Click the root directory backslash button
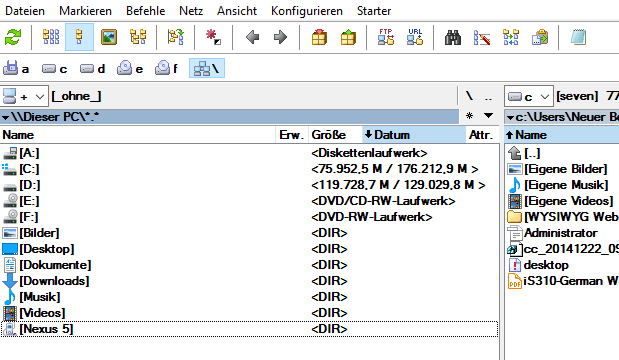 (x=469, y=96)
